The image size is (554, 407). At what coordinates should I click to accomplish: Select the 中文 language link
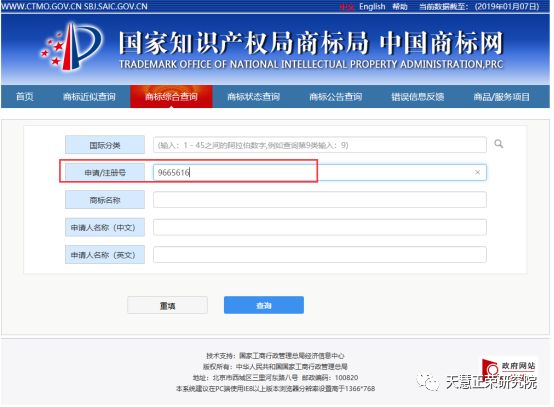[346, 7]
